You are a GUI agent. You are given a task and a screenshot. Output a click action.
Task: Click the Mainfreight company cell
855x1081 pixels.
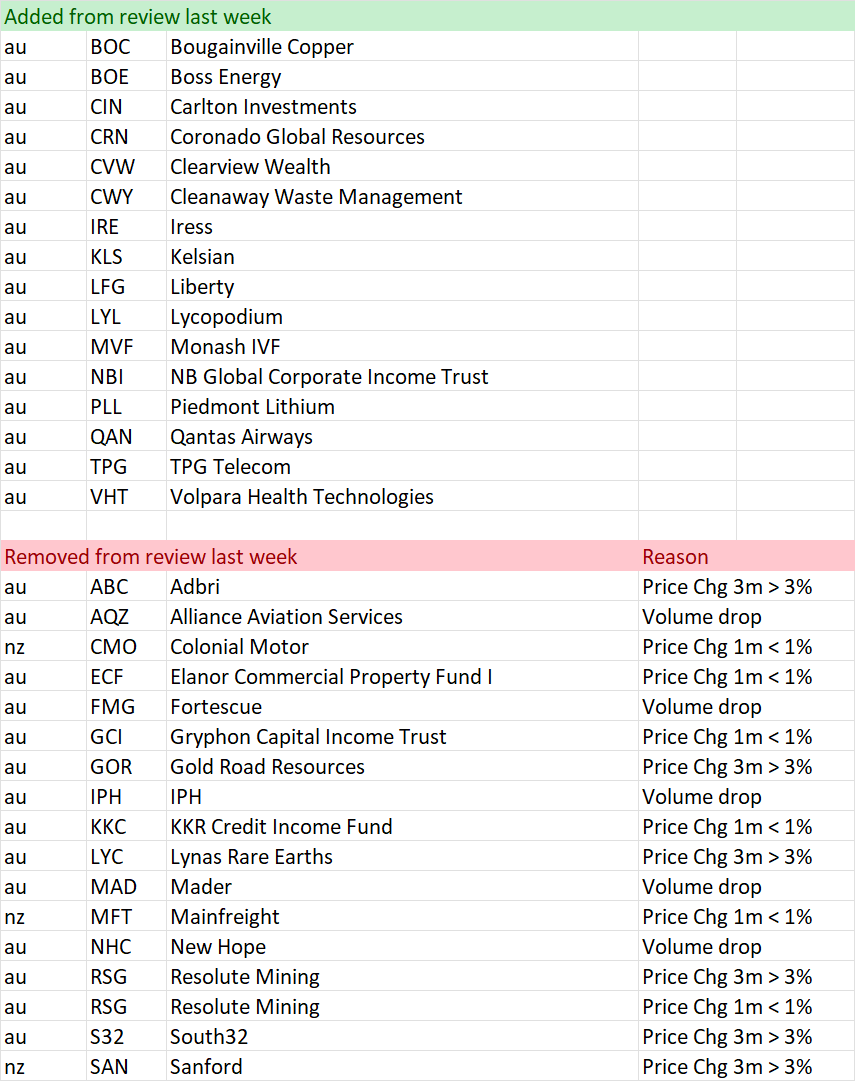[x=402, y=916]
